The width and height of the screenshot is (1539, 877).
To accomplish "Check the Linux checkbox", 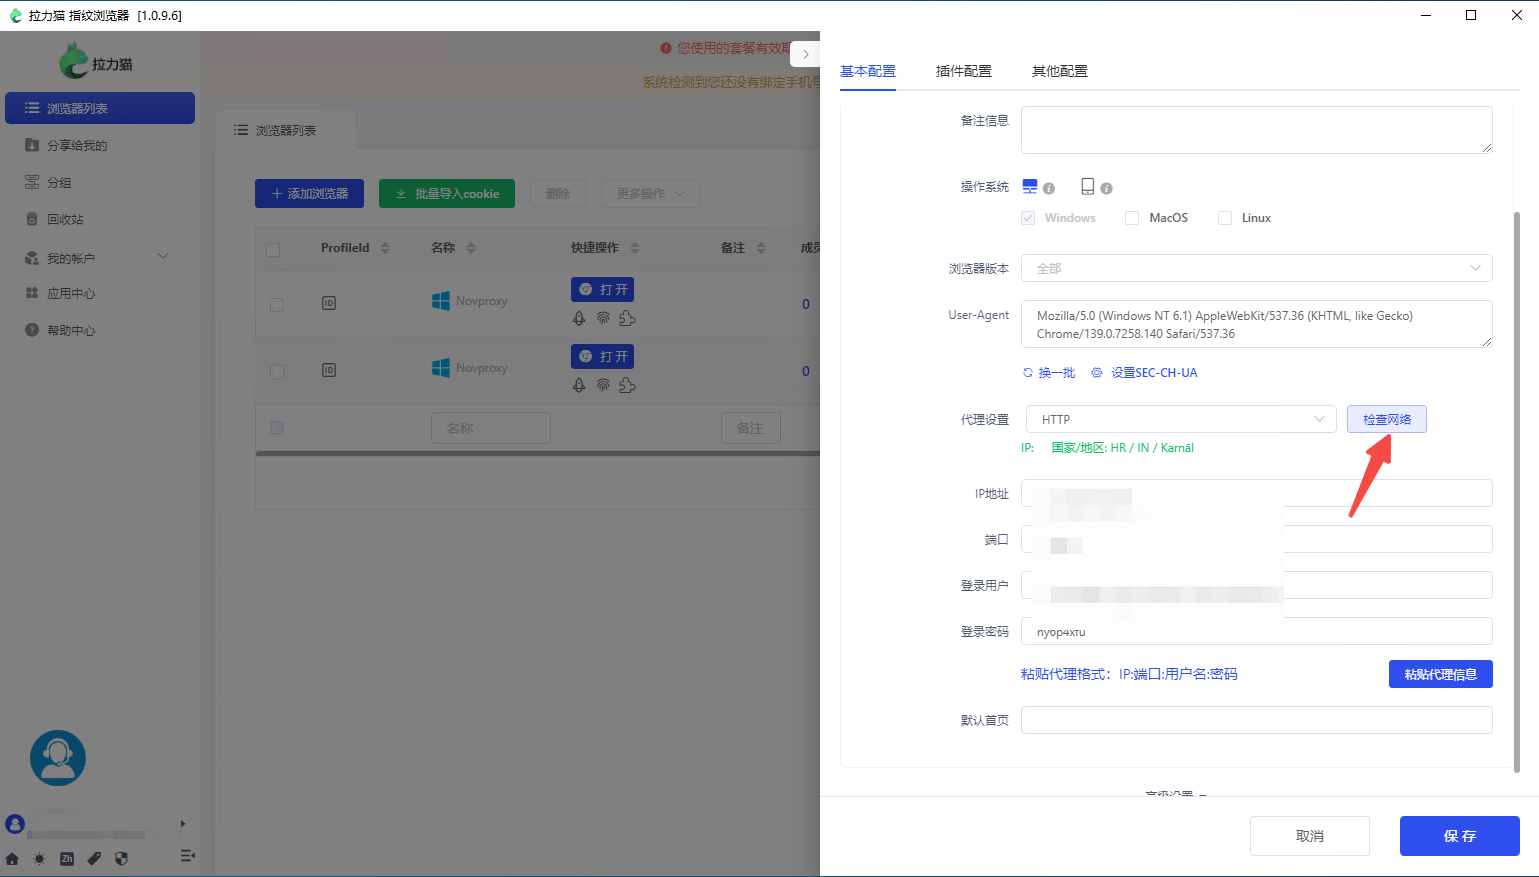I will click(x=1224, y=218).
